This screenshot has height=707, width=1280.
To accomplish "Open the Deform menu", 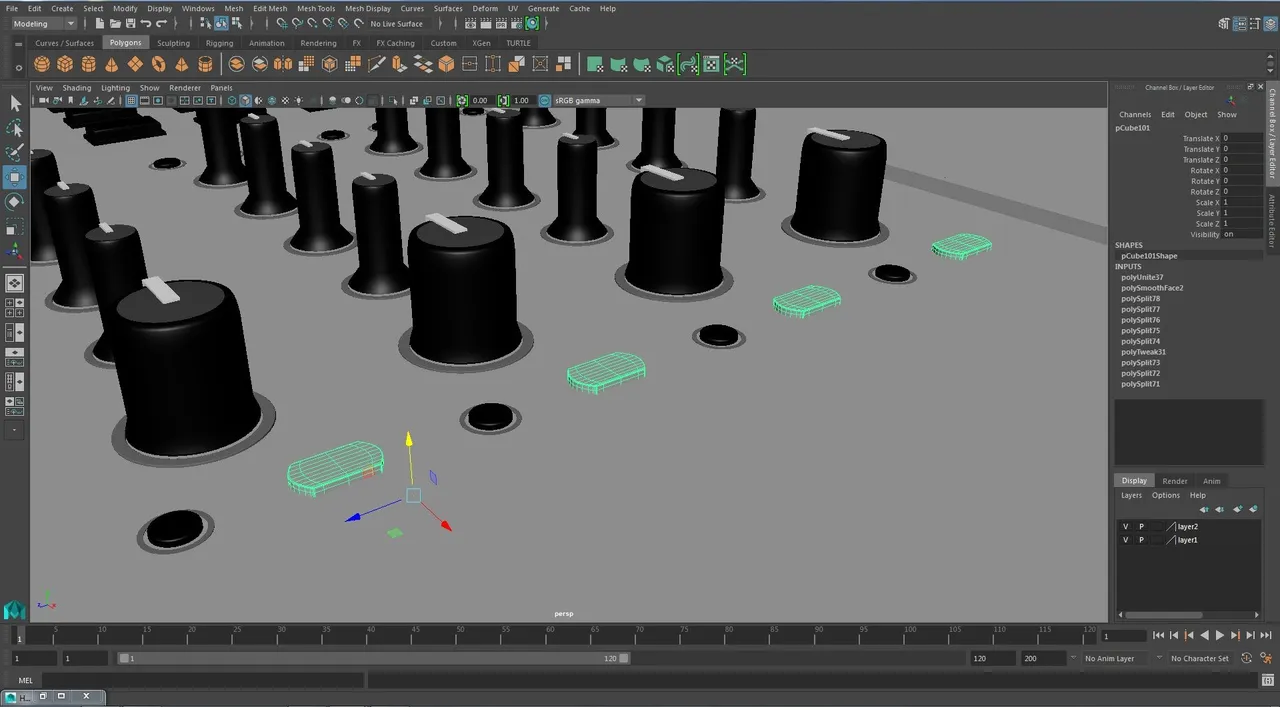I will click(485, 8).
